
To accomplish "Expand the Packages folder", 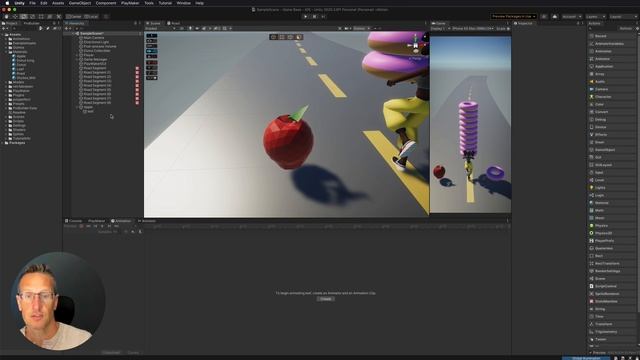I will (3, 143).
